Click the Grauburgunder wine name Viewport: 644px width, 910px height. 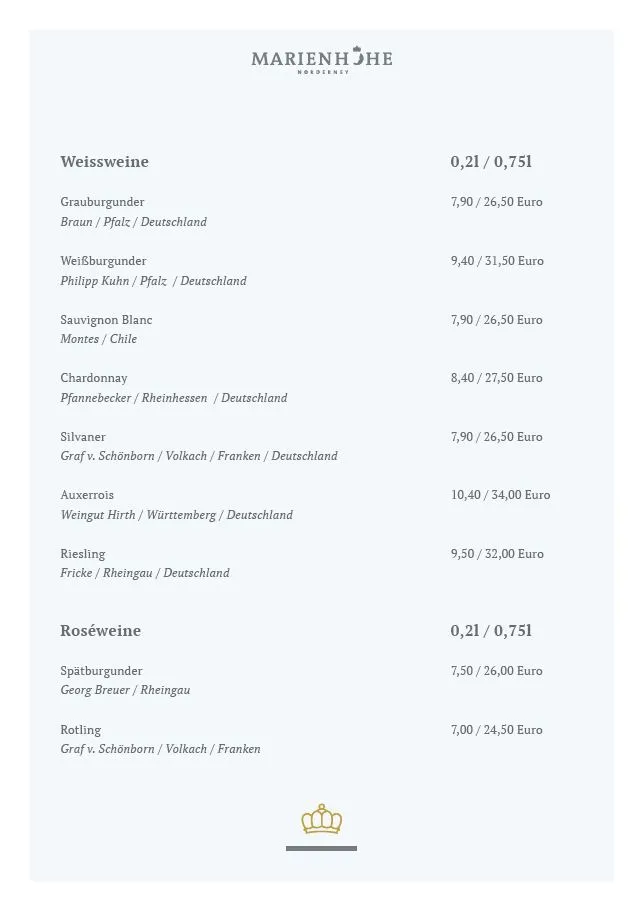(x=102, y=202)
